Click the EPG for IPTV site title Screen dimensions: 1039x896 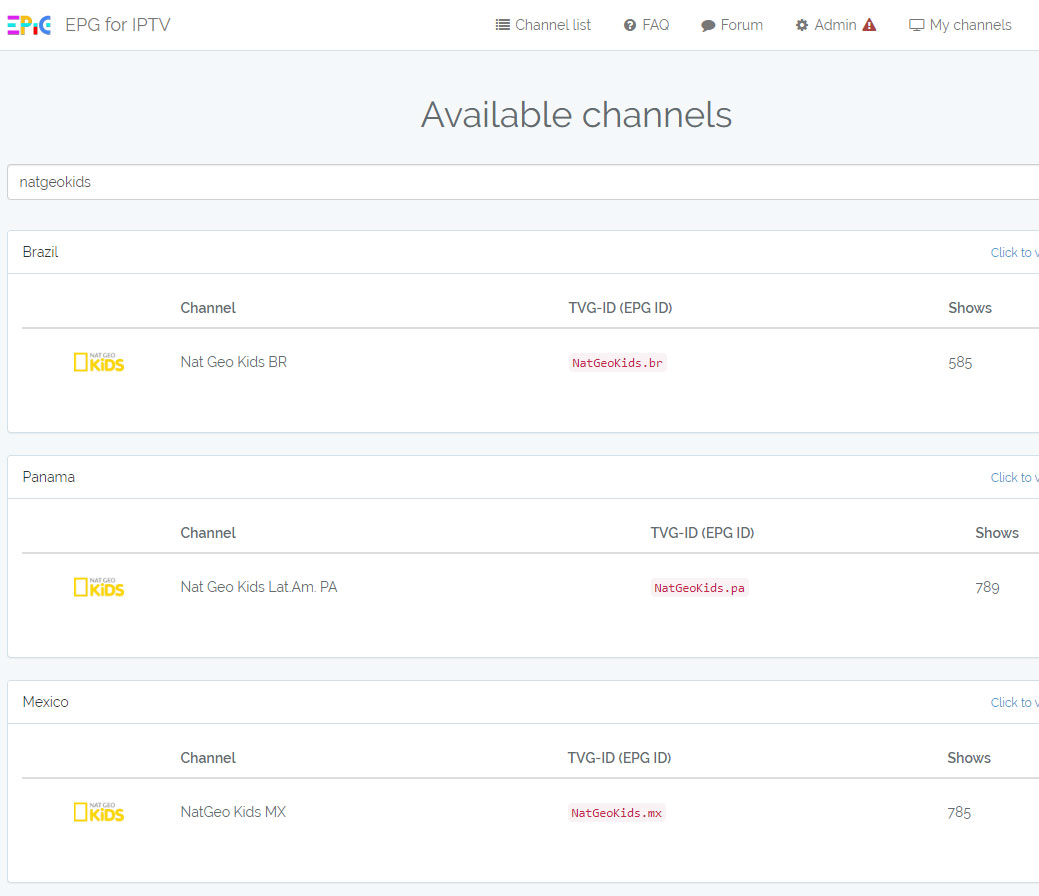[118, 25]
